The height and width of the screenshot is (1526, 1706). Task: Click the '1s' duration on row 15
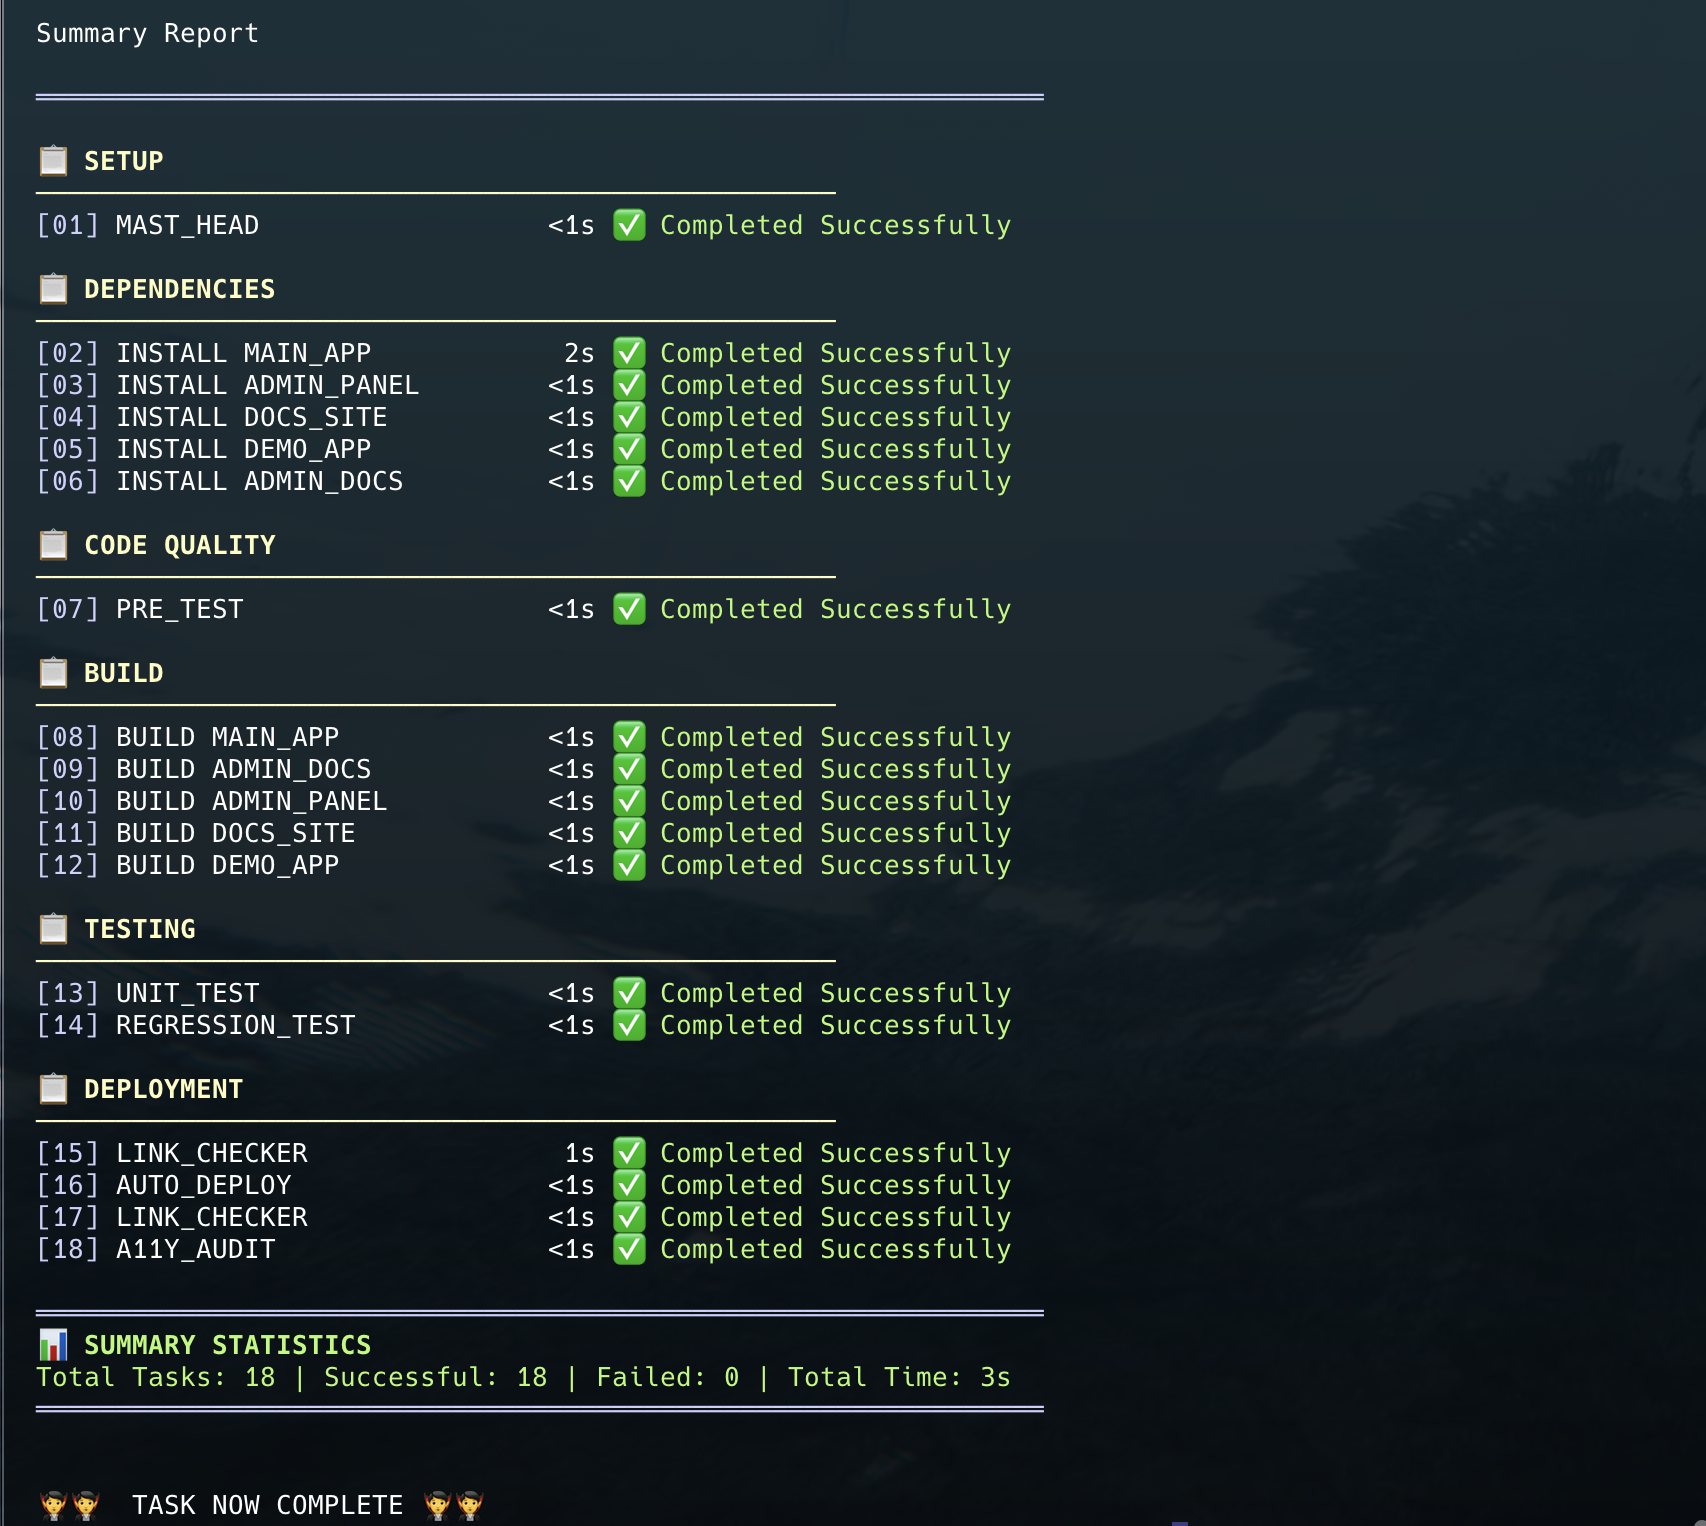pos(580,1153)
